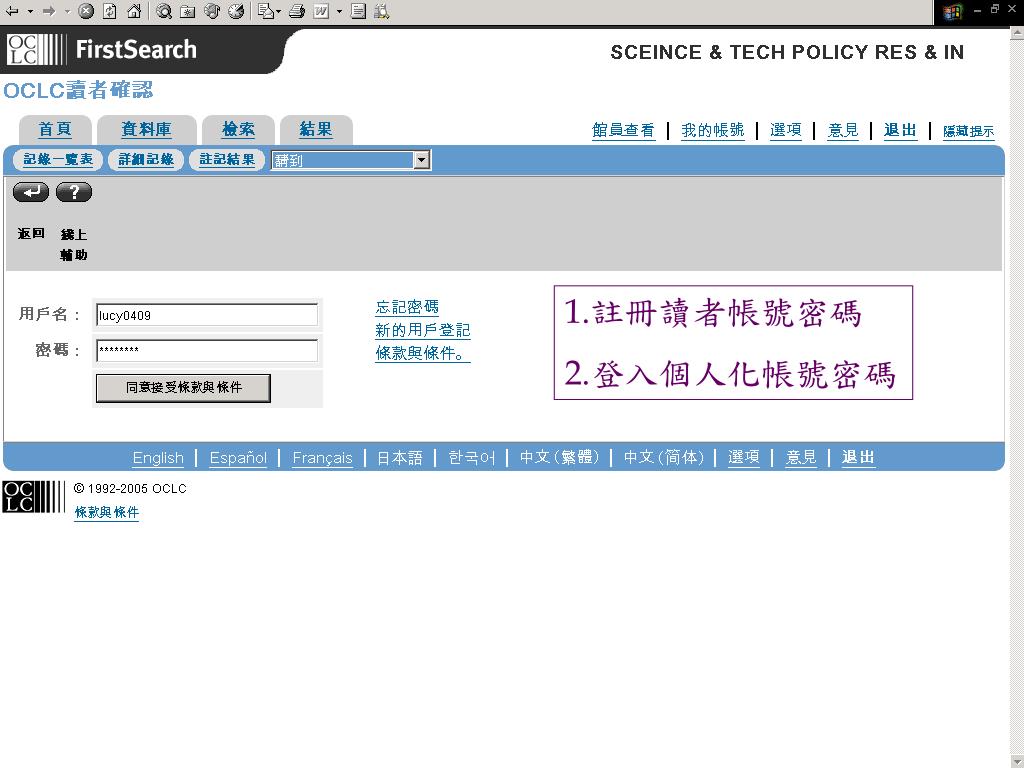Open the browser Search icon
Screen dimensions: 1024x768
[164, 11]
